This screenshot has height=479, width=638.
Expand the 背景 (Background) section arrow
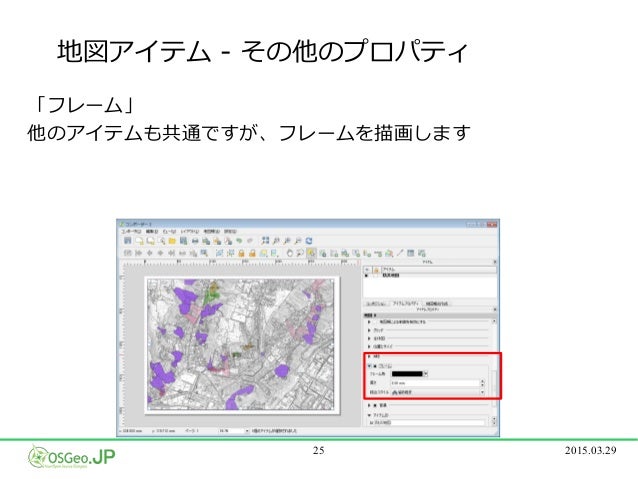369,406
